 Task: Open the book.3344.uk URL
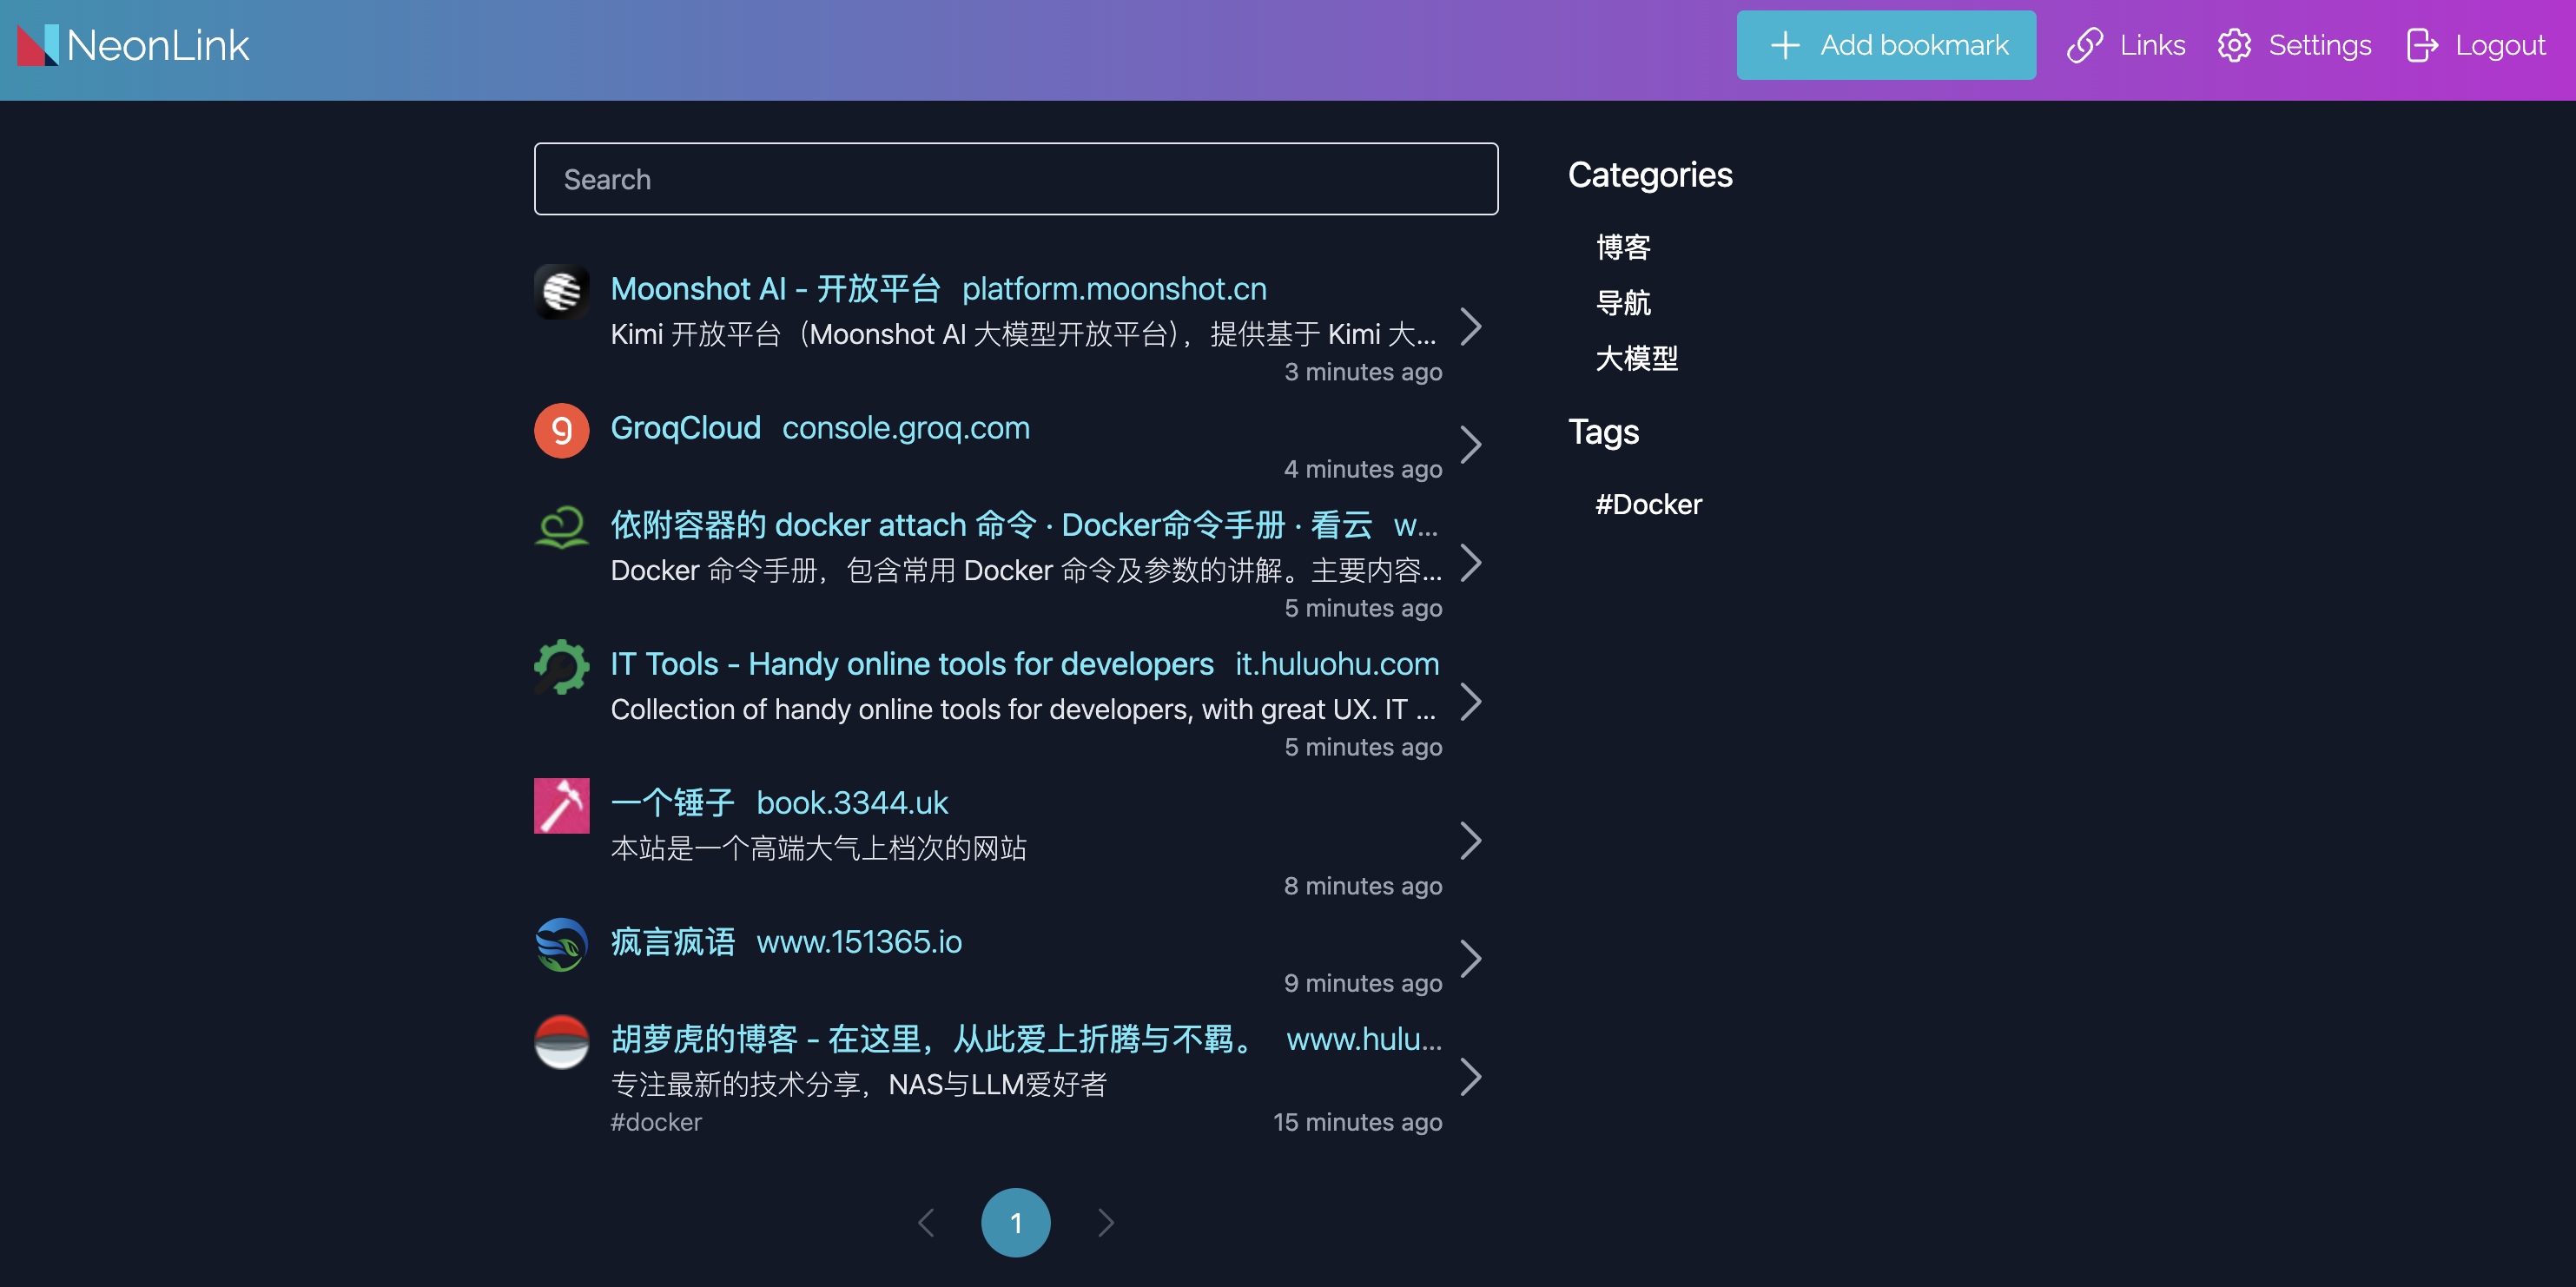pyautogui.click(x=852, y=803)
